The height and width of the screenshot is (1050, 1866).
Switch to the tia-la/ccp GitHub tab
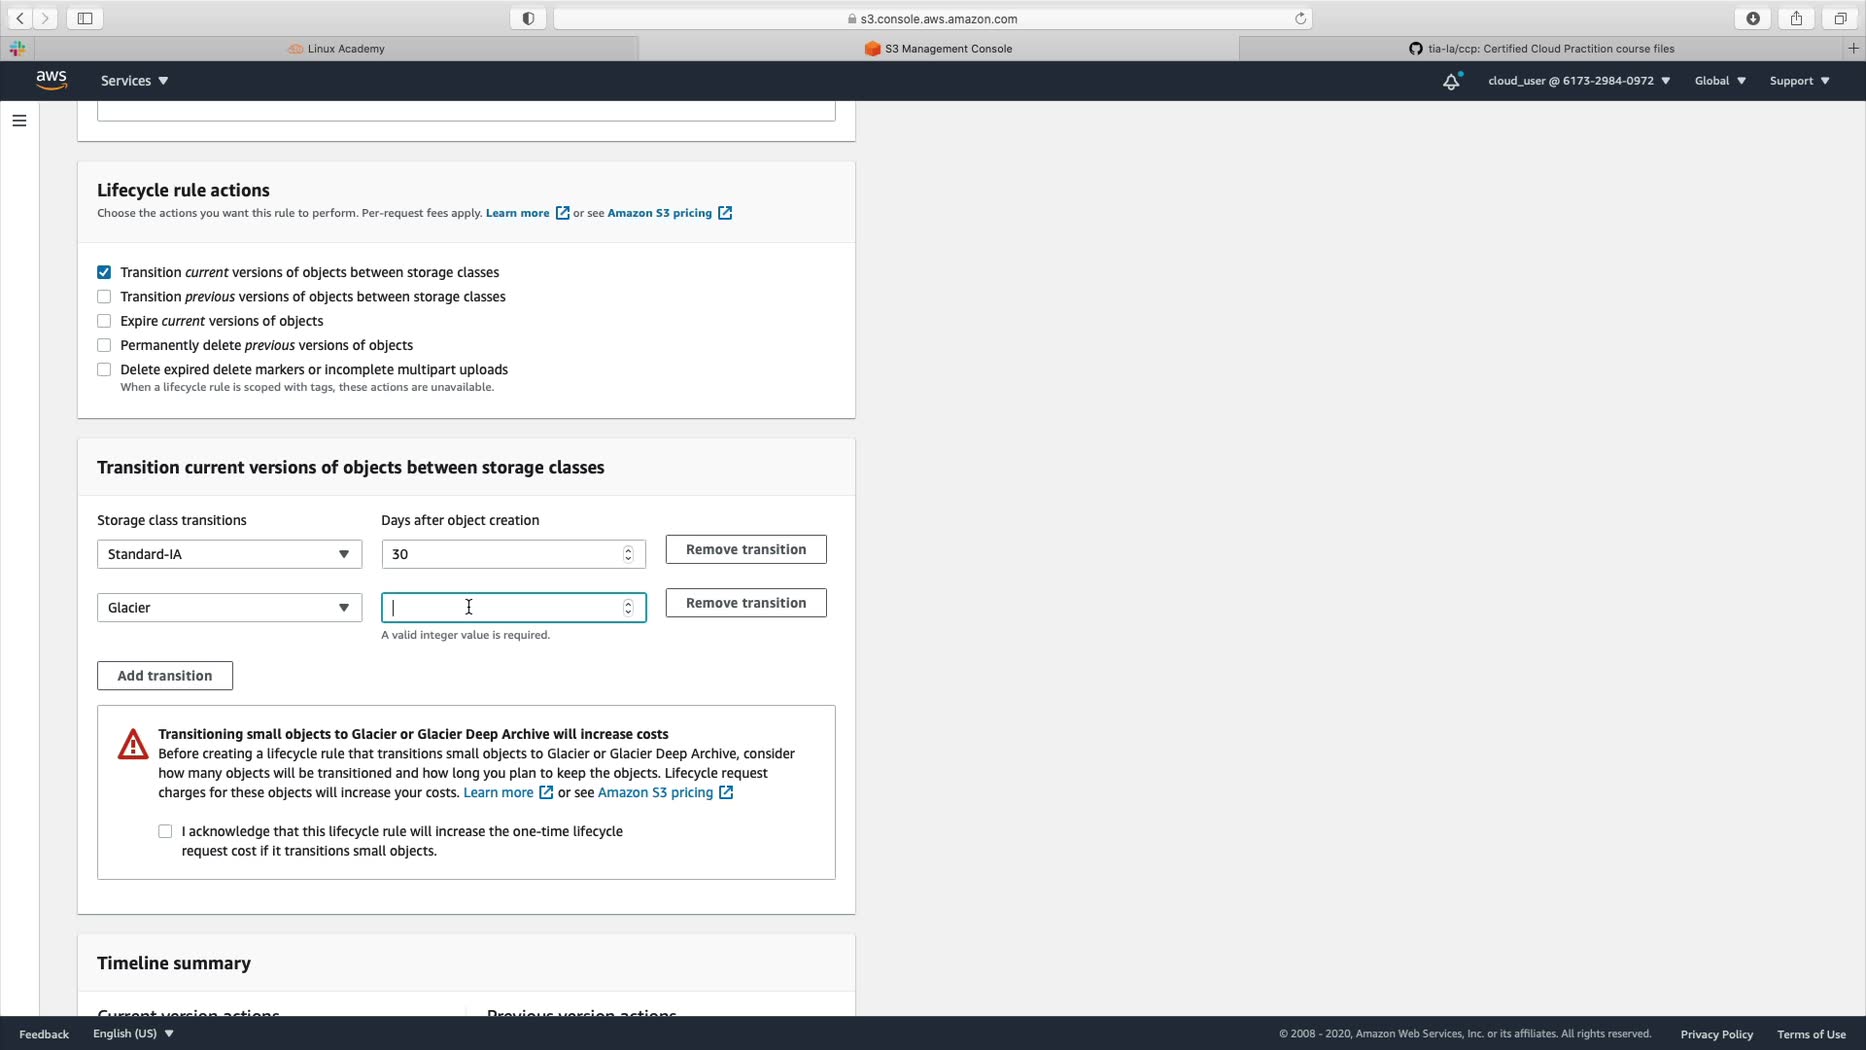[1541, 48]
